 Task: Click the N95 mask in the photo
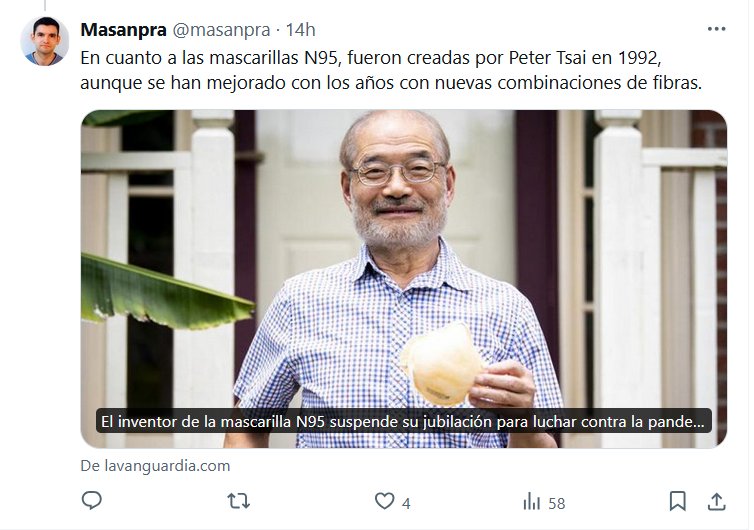click(x=441, y=365)
